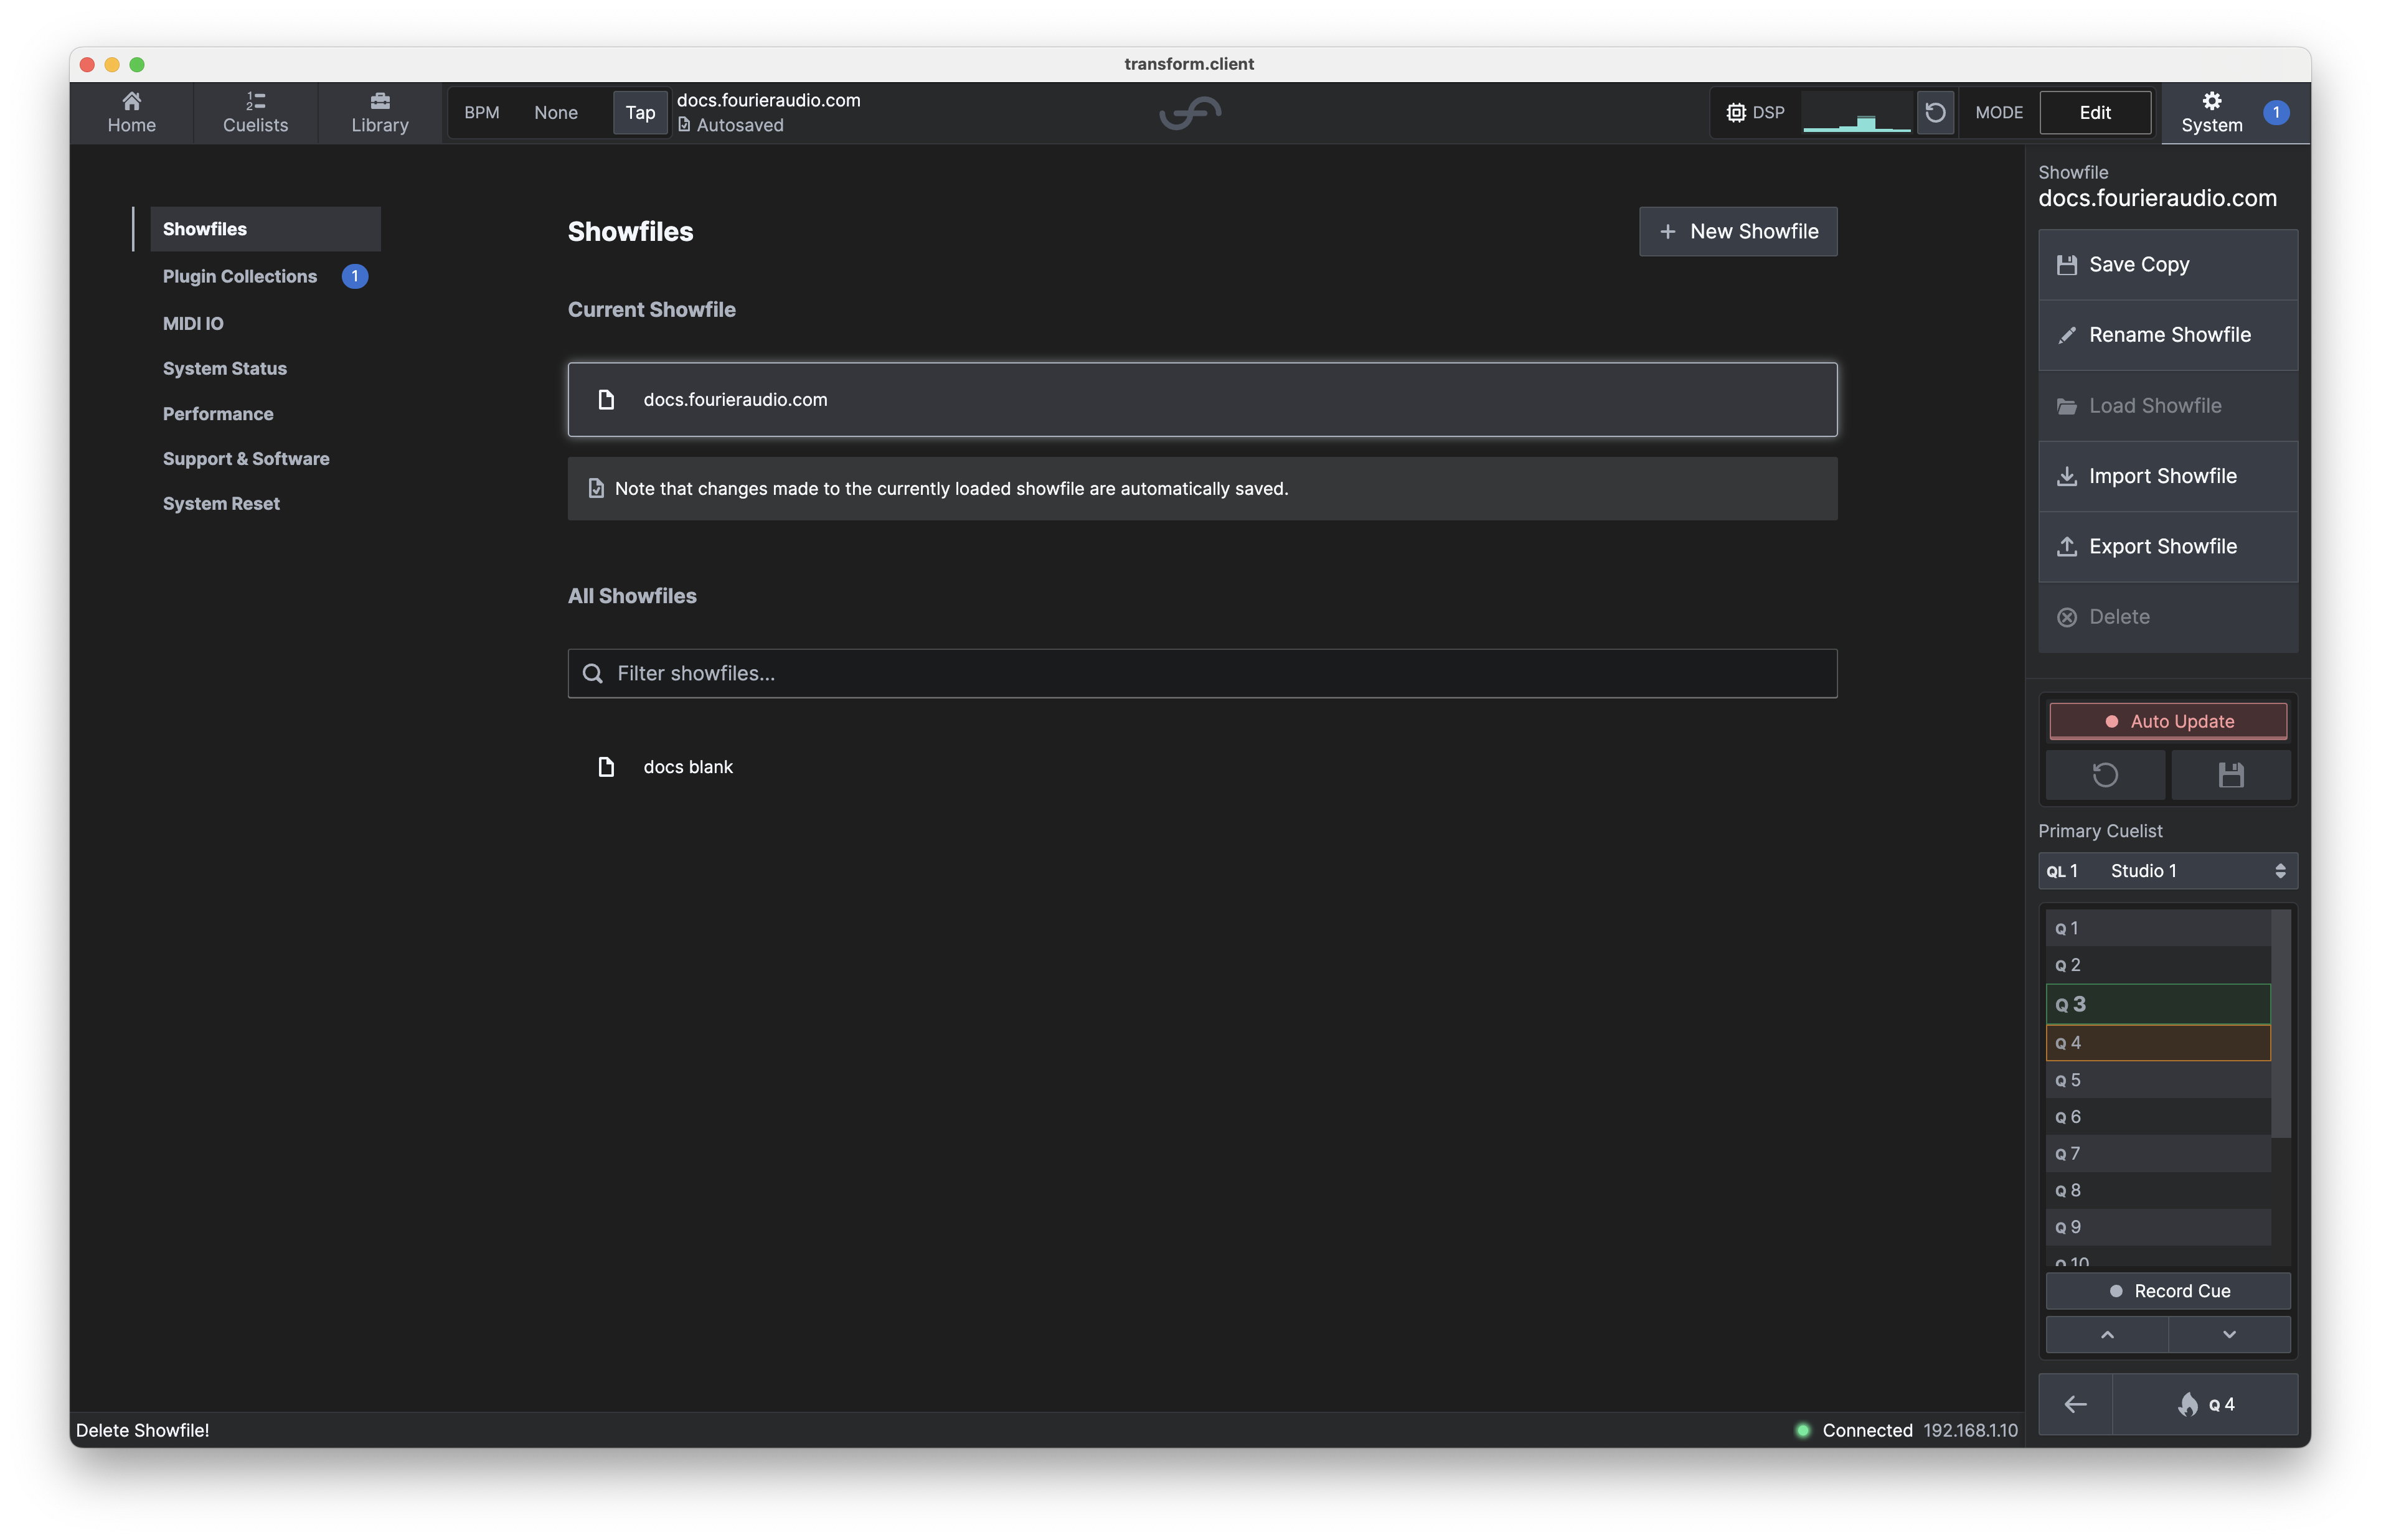Open the System tab
Image resolution: width=2381 pixels, height=1540 pixels.
2211,112
